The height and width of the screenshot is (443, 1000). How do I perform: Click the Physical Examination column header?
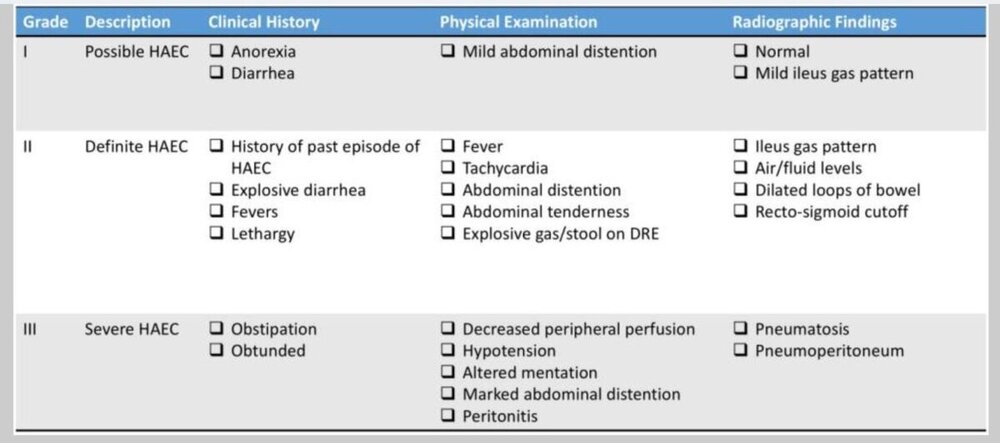[x=518, y=22]
